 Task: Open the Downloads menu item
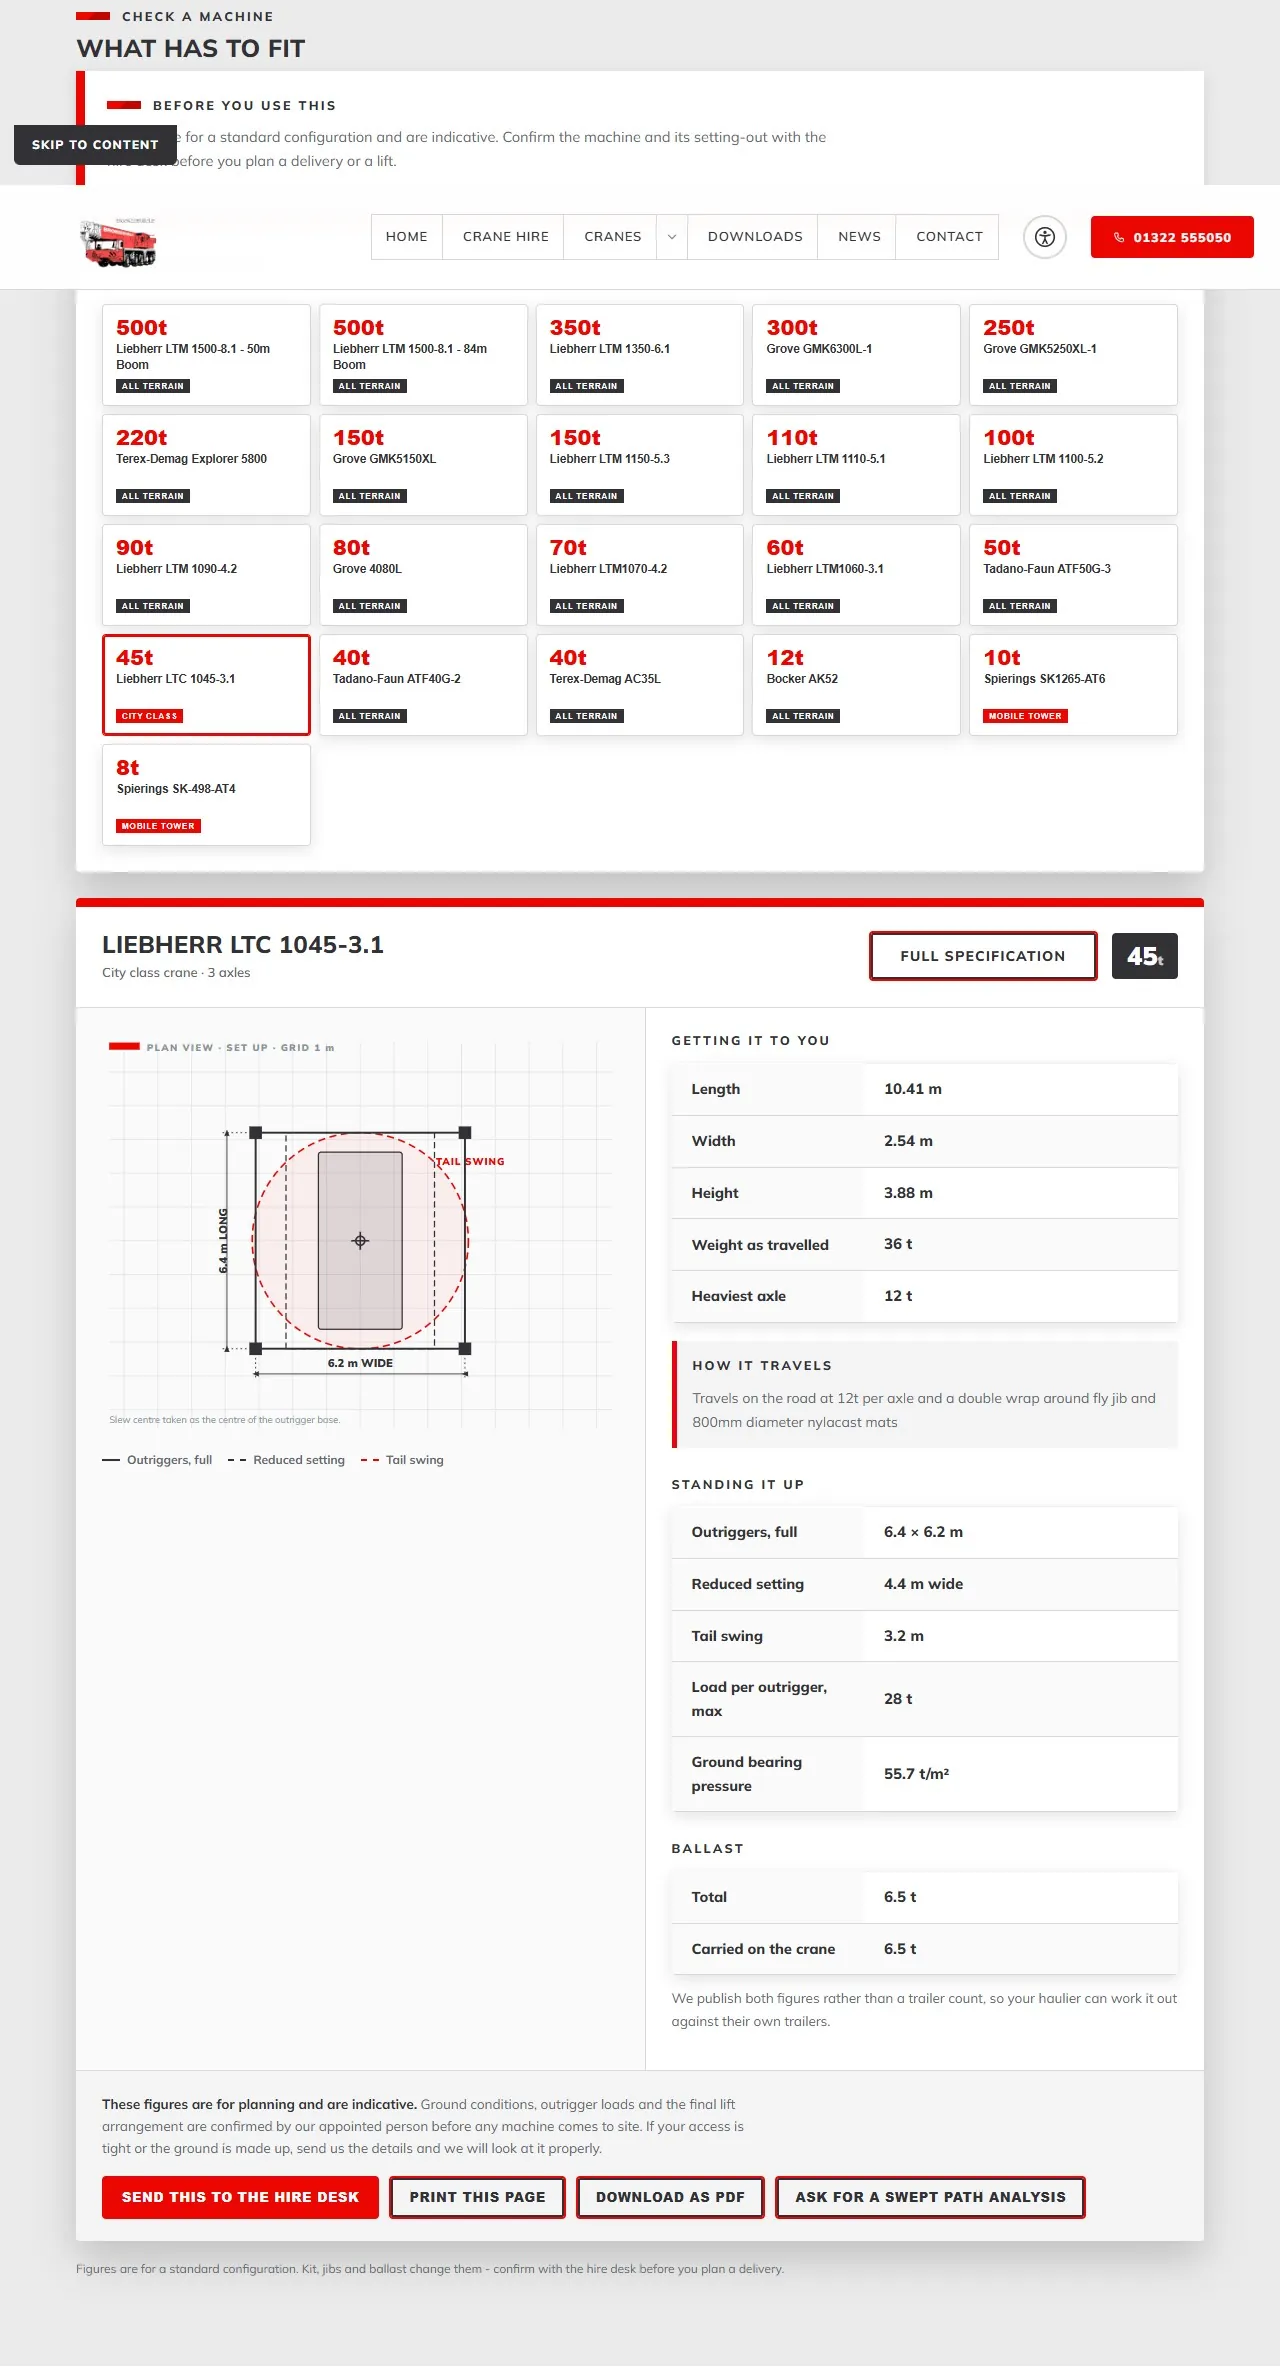coord(755,237)
